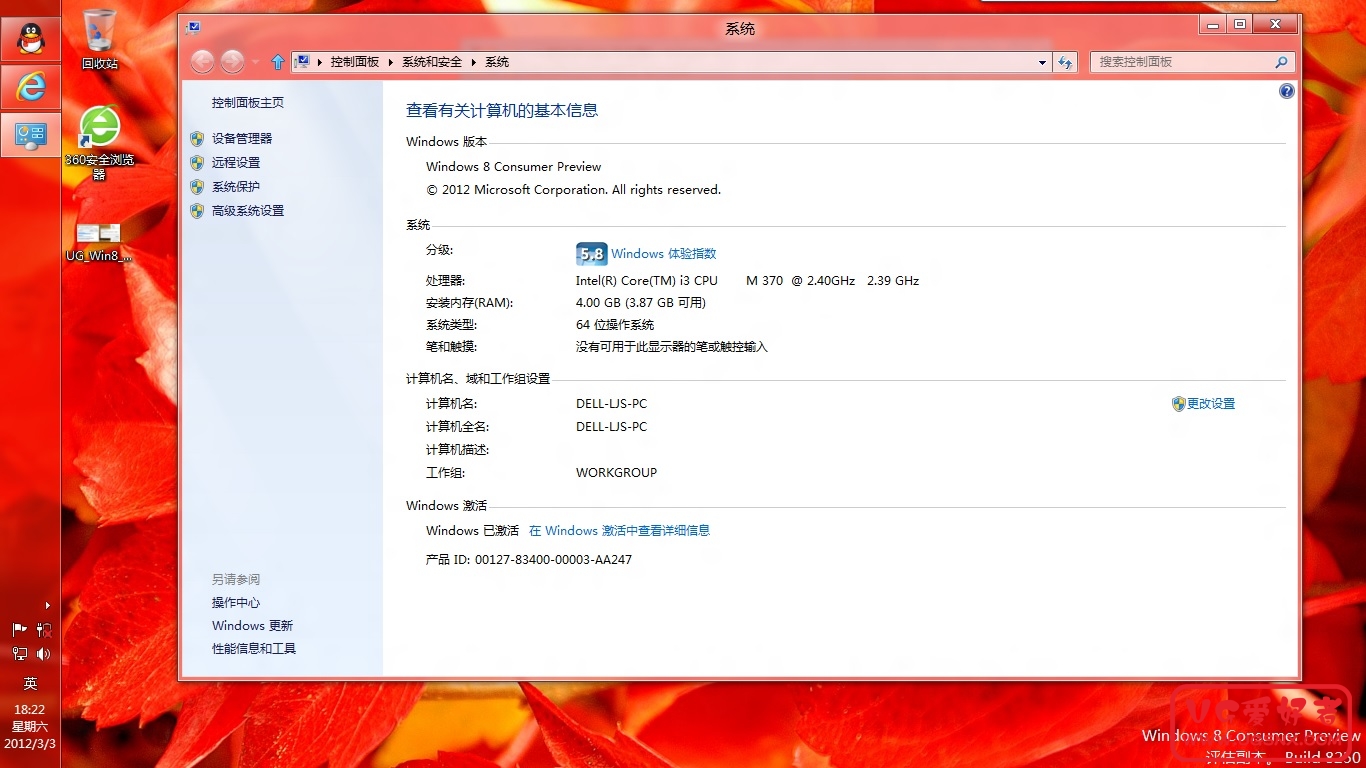Open 设备管理器 (Device Manager)

[x=242, y=139]
